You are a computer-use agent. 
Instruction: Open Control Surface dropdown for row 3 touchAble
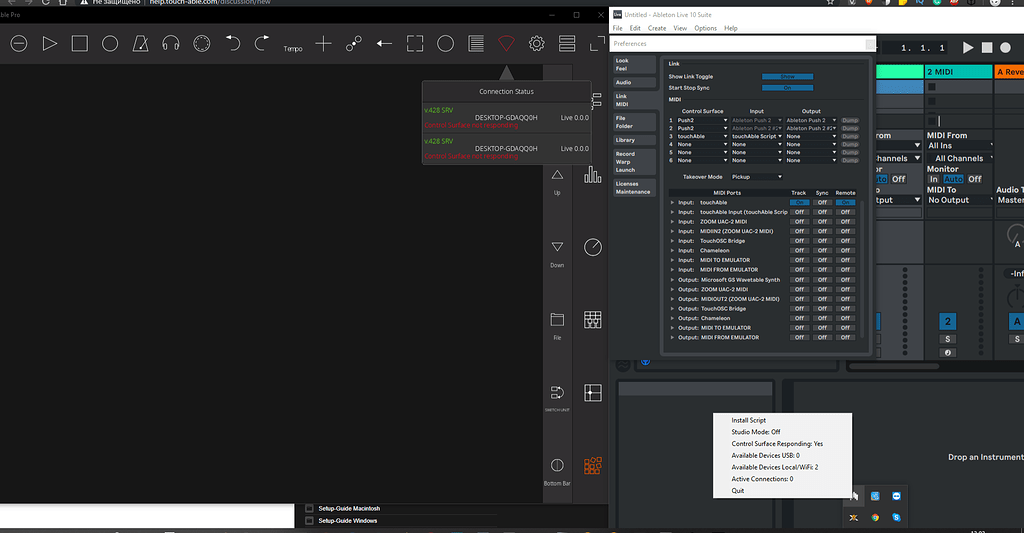pos(702,137)
